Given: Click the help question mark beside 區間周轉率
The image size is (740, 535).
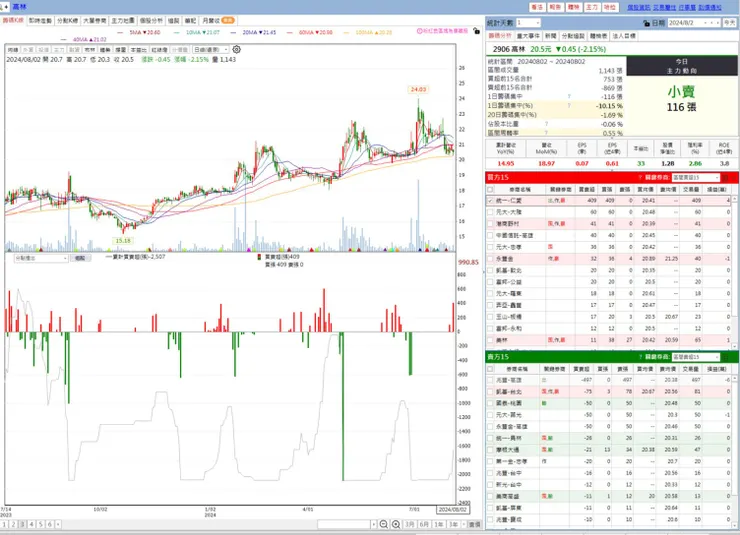Looking at the screenshot, I should coord(546,133).
